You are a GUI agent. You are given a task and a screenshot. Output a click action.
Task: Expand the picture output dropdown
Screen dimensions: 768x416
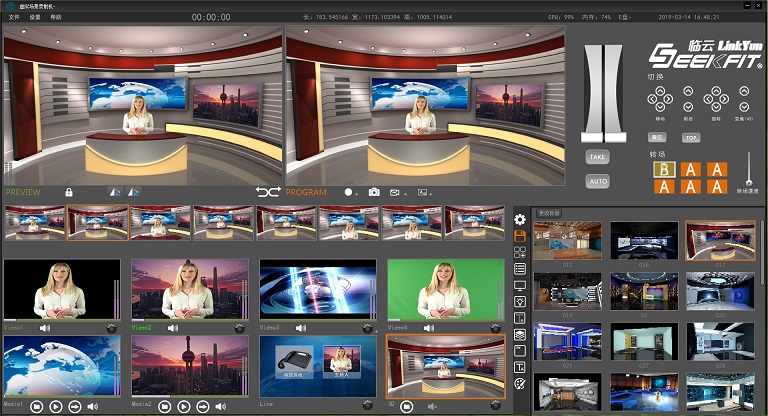[432, 192]
